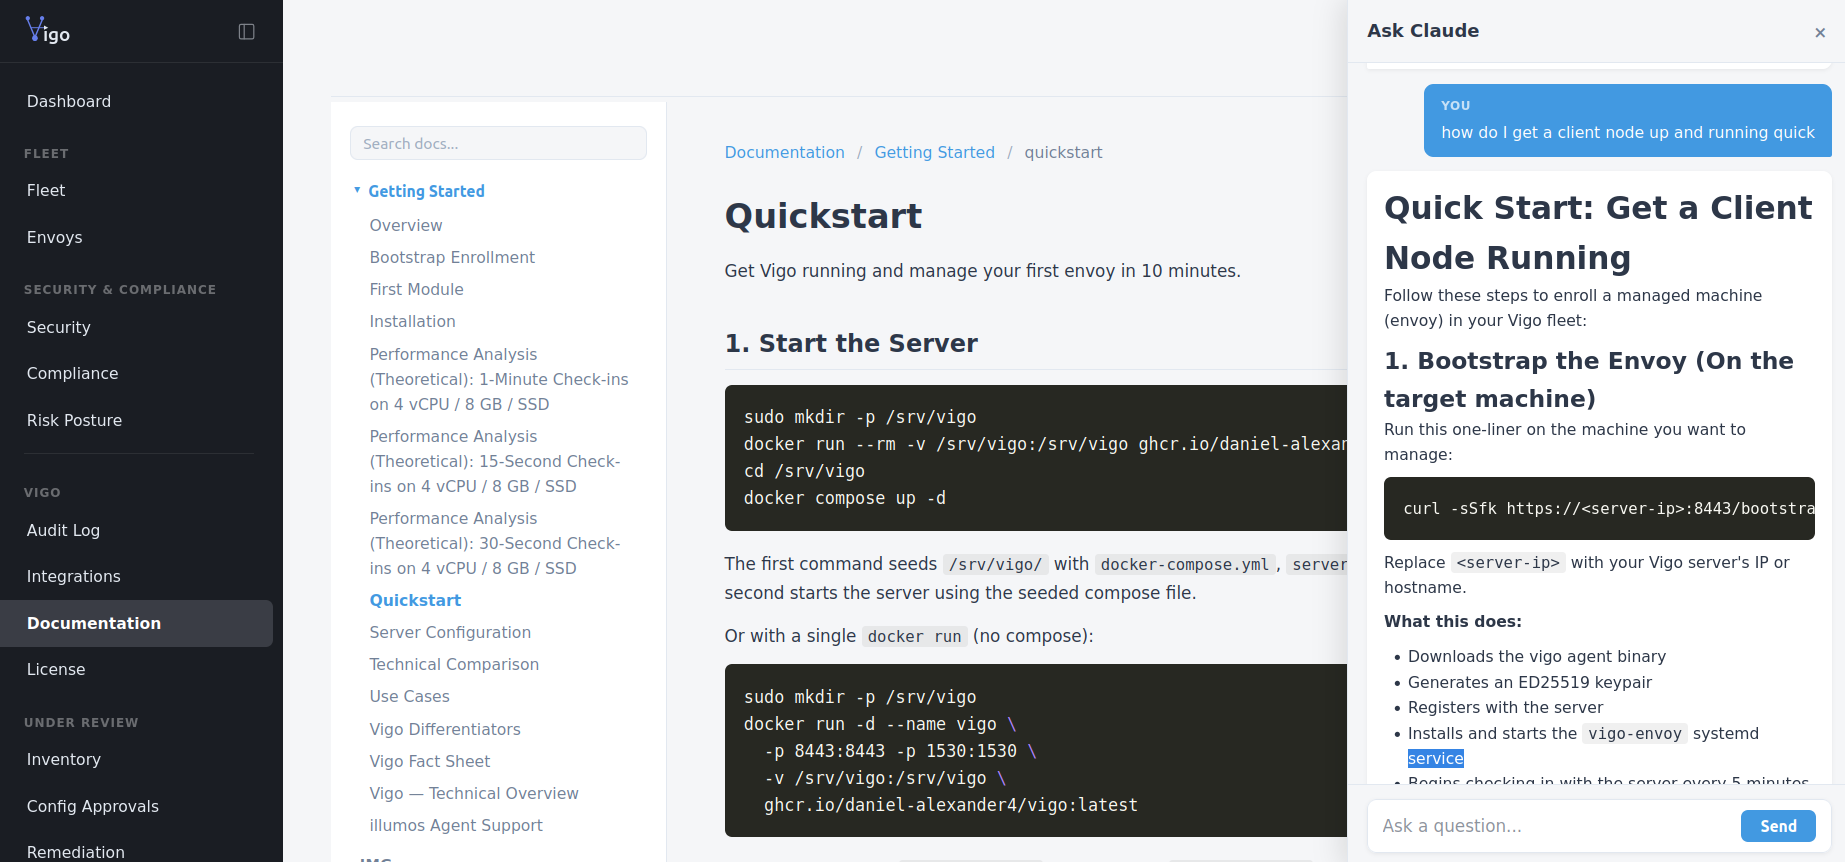Open Remediation in sidebar

(x=76, y=851)
